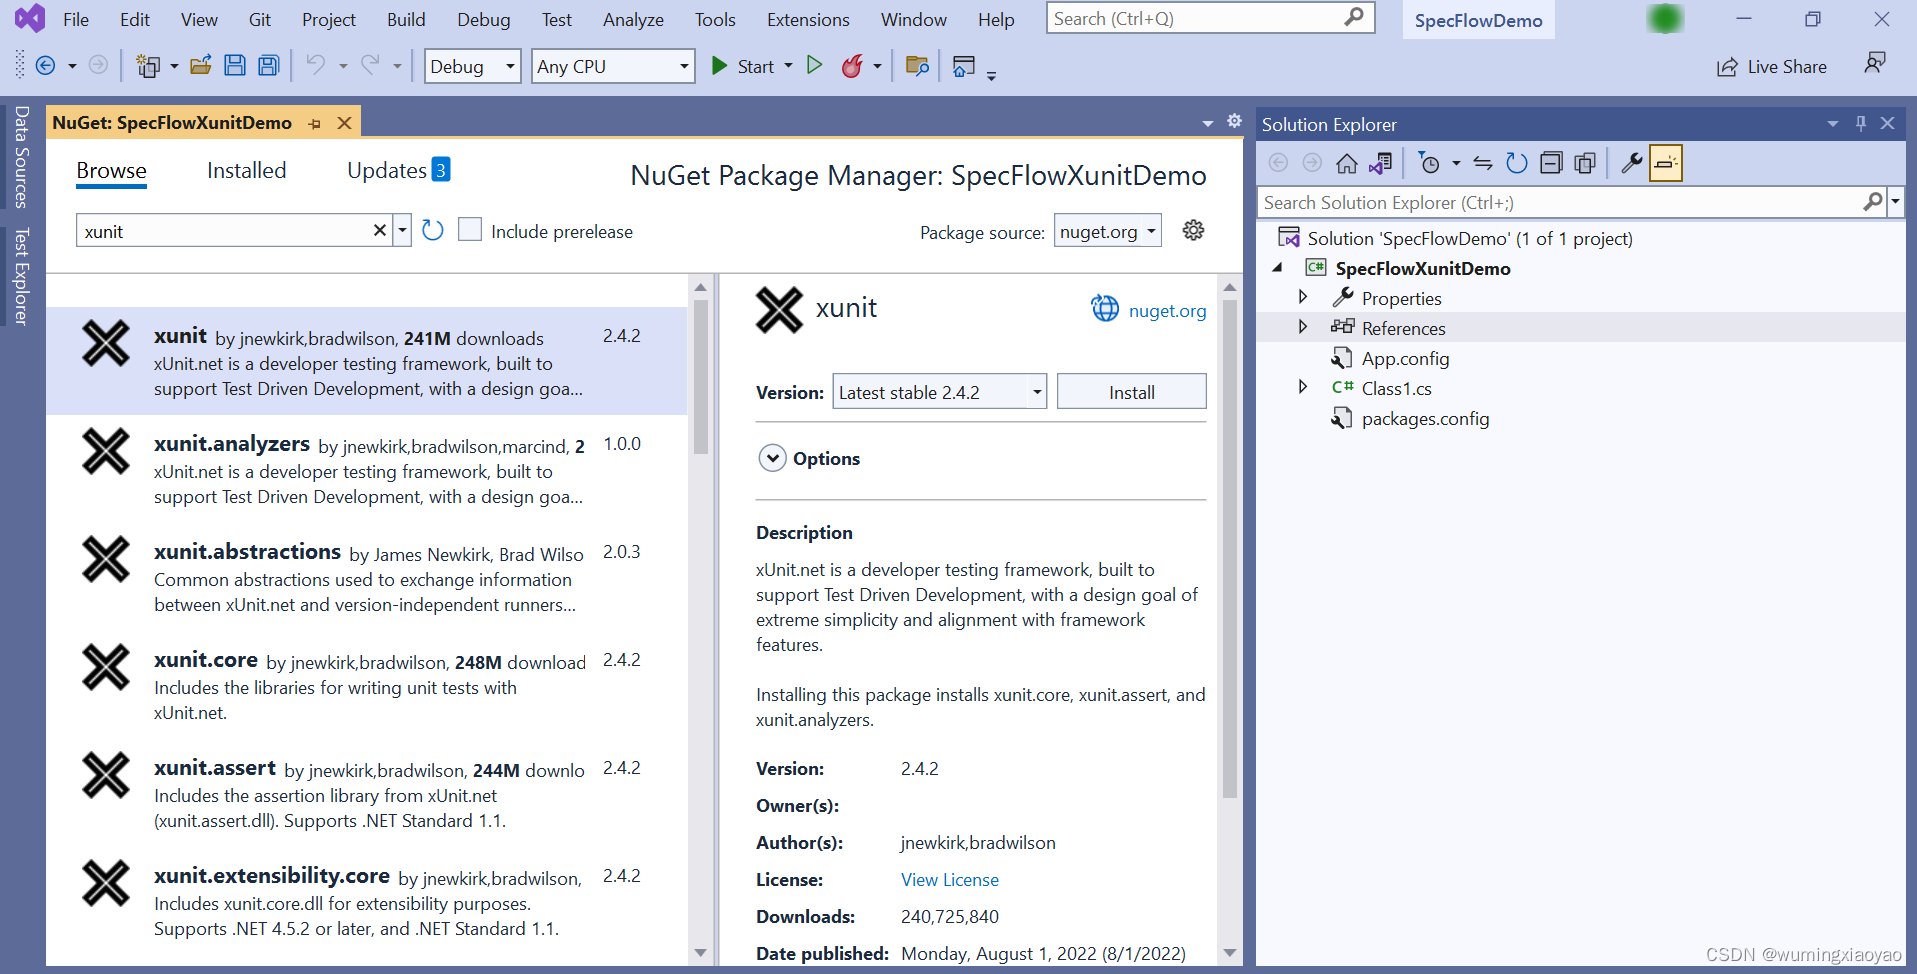Click the Navigate Backward toolbar icon
1917x974 pixels.
(45, 66)
